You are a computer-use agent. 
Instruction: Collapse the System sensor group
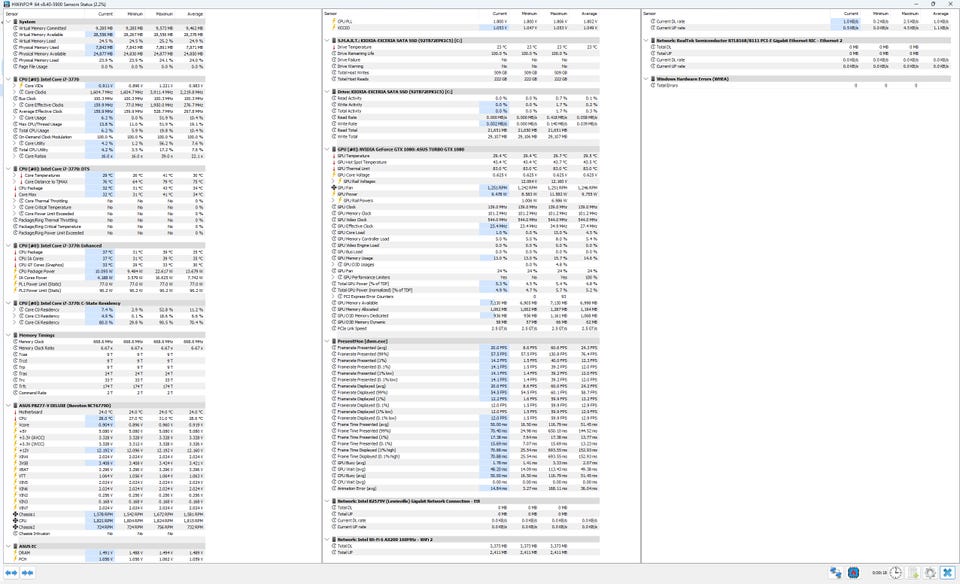8,22
